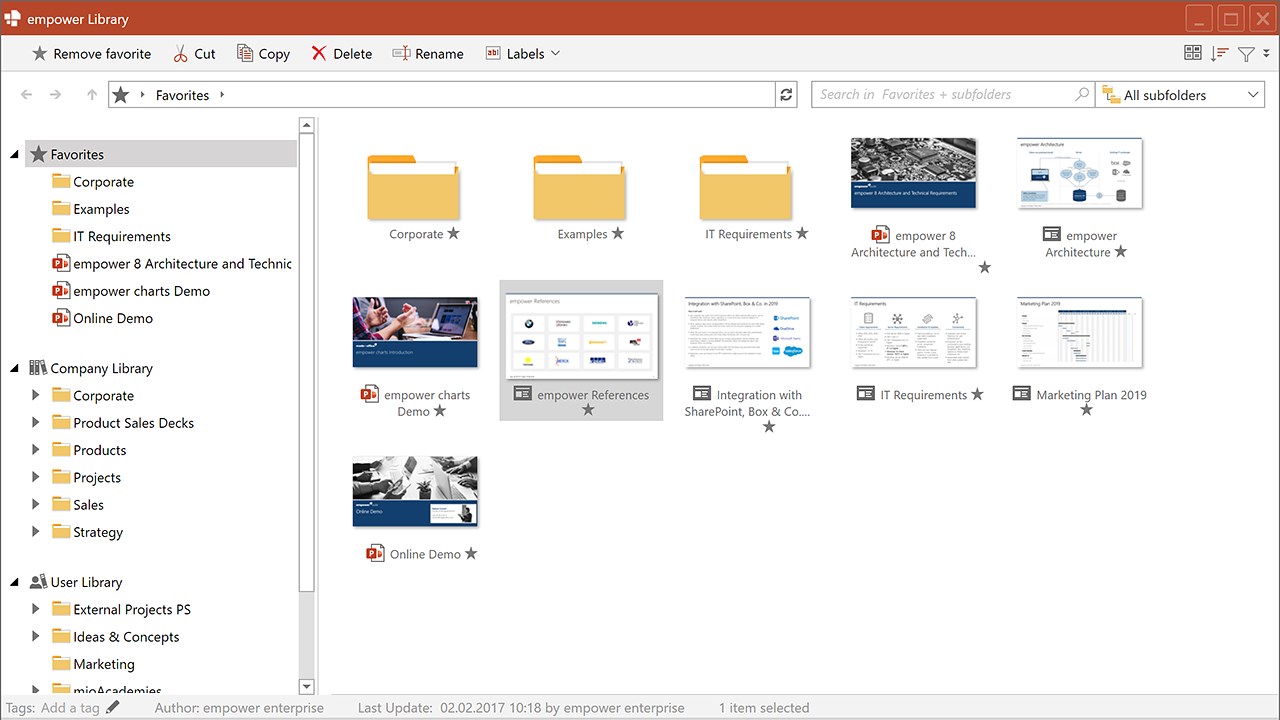The image size is (1280, 720).
Task: Toggle favorite star on Examples folder
Action: coord(618,234)
